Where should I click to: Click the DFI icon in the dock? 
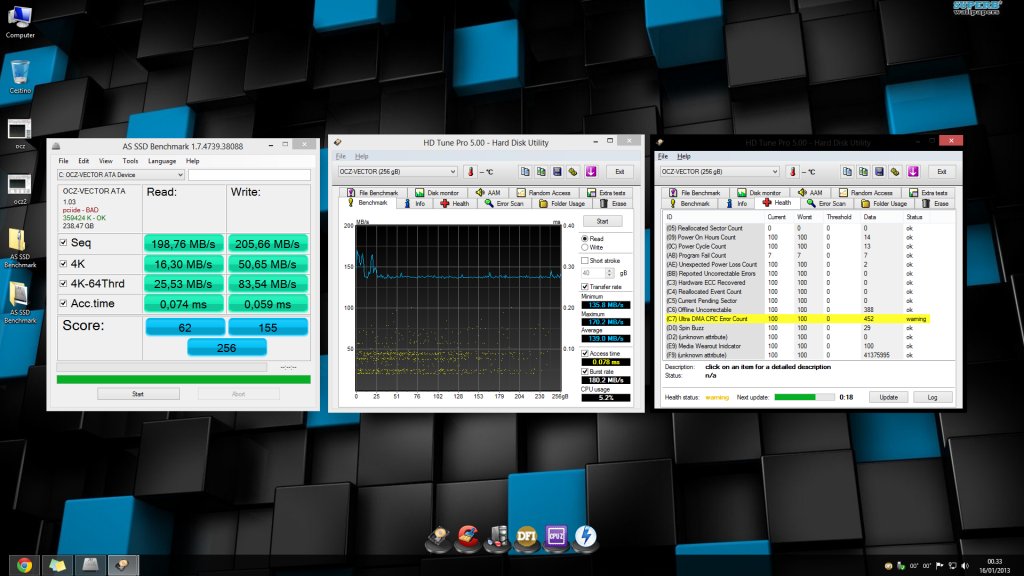pos(526,536)
